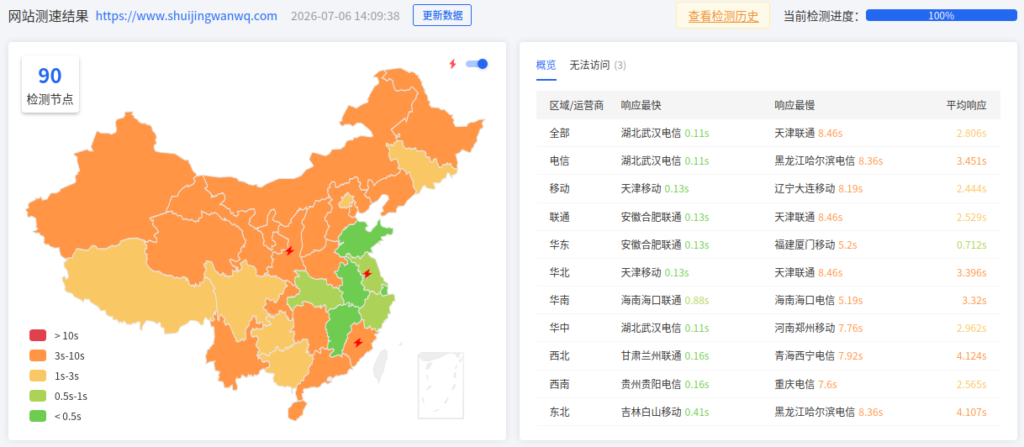Click the 0.712s average response value

point(971,244)
